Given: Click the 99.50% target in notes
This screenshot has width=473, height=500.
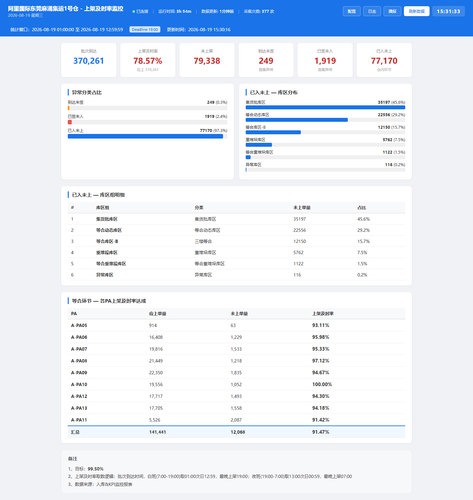Looking at the screenshot, I should [96, 469].
